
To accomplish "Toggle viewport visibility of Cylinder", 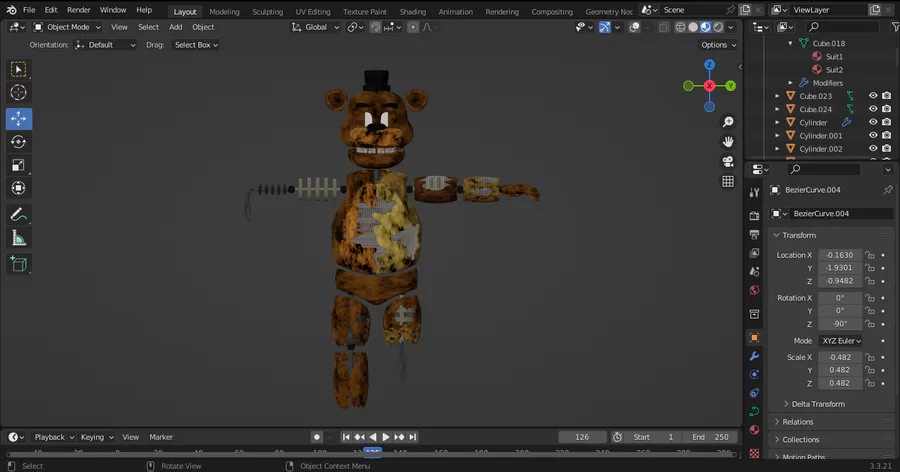I will coord(873,122).
